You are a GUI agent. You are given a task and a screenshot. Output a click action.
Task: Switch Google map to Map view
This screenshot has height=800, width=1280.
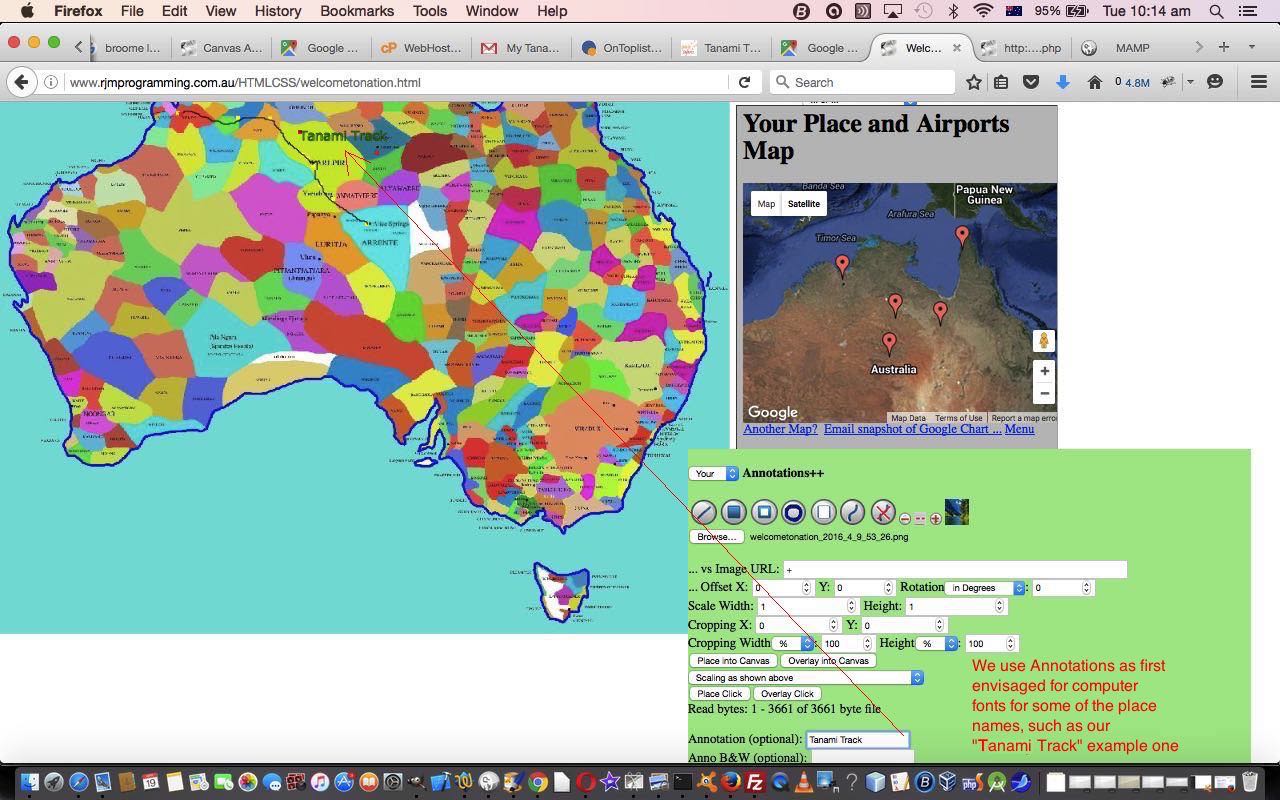pyautogui.click(x=765, y=204)
